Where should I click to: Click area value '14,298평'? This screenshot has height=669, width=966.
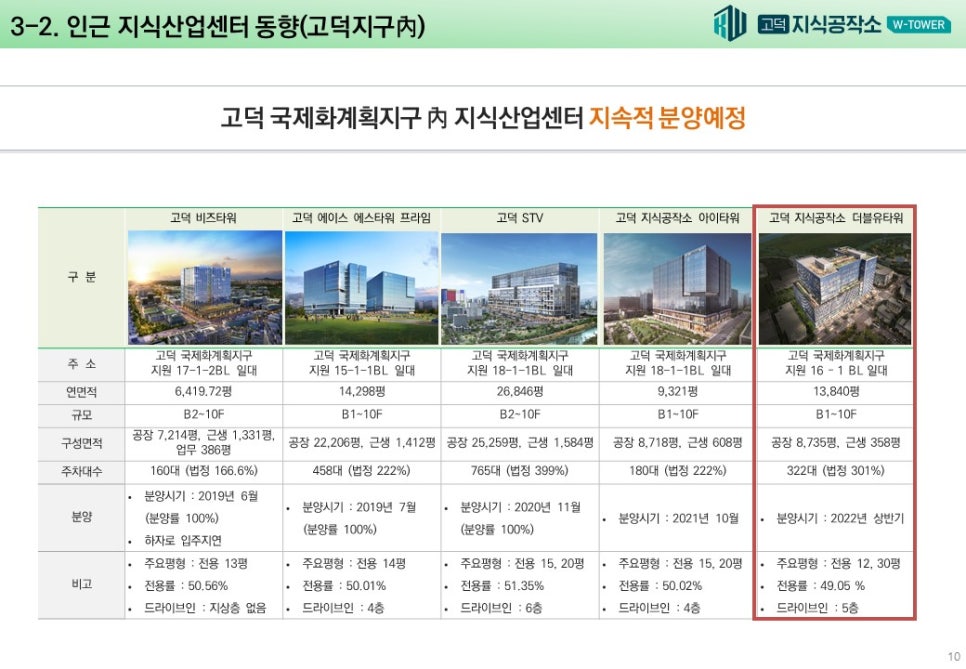point(362,392)
